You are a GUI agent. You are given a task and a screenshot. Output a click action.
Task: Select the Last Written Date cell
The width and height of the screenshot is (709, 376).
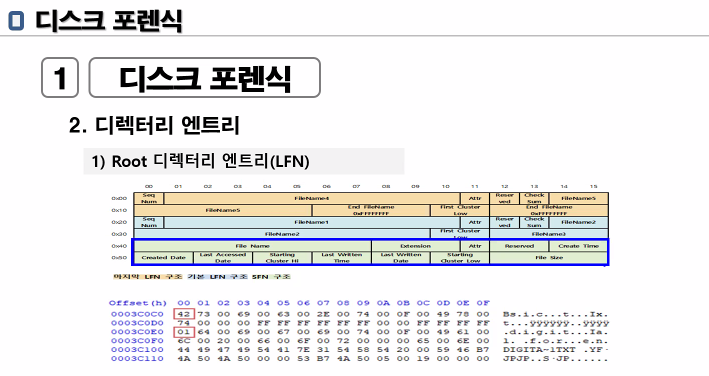(401, 258)
